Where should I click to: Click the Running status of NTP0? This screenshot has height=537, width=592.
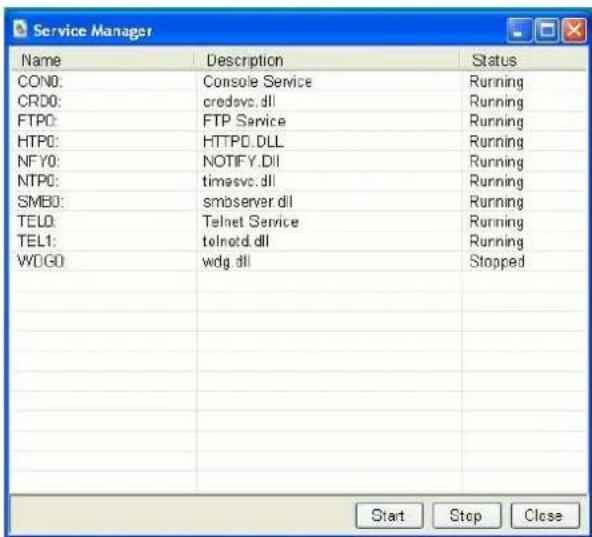(496, 182)
